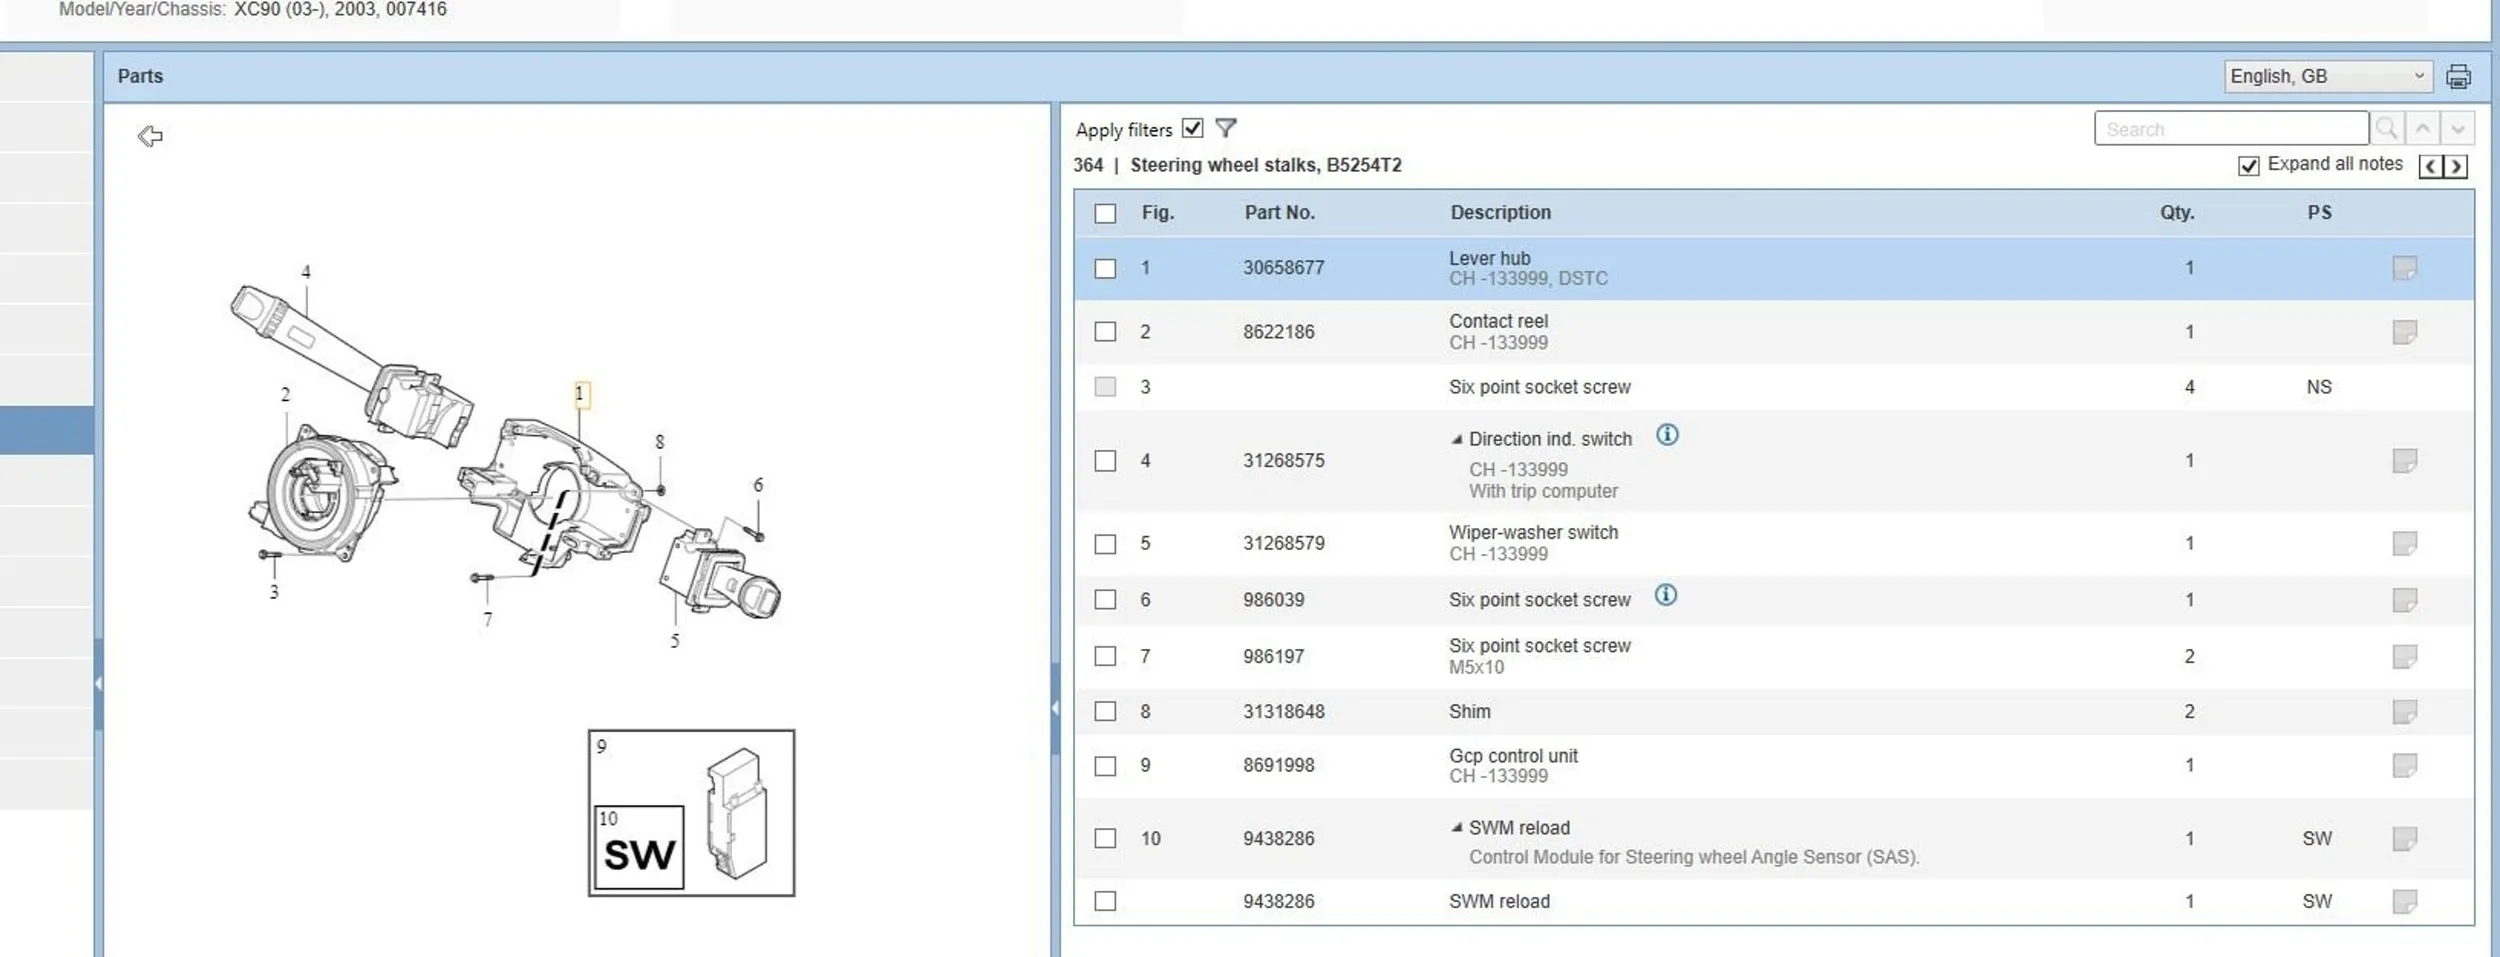Click the search magnifier button
Image resolution: width=2500 pixels, height=957 pixels.
coord(2386,129)
